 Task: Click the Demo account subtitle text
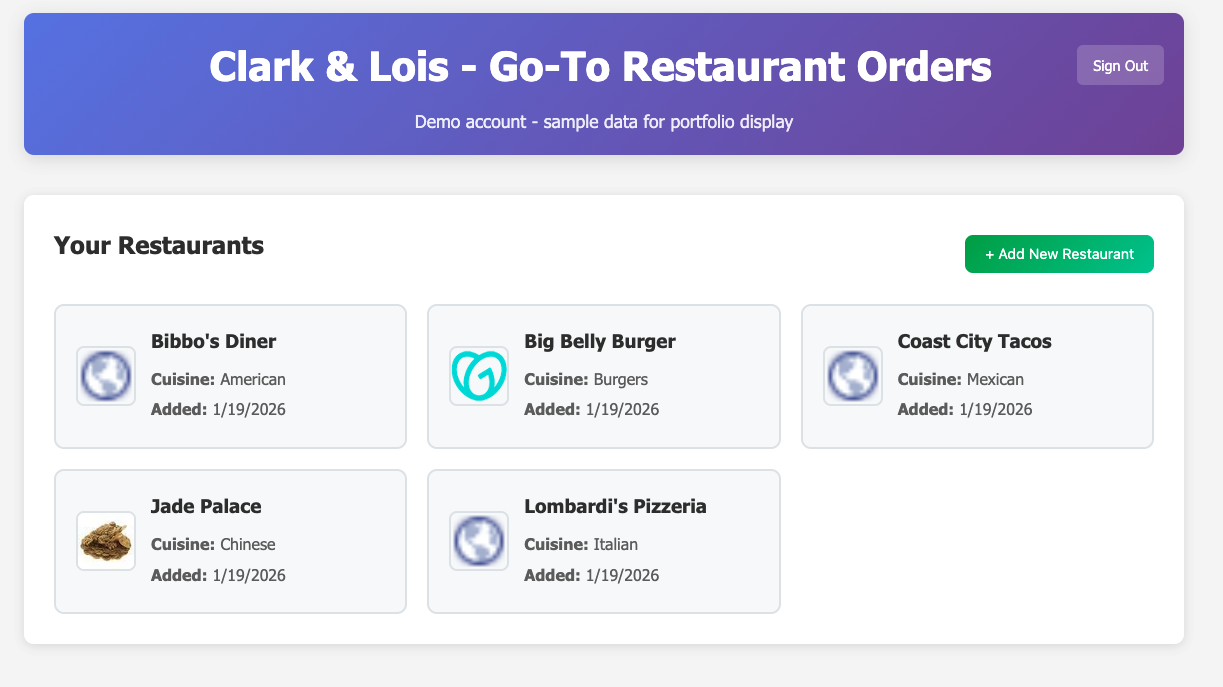click(604, 121)
